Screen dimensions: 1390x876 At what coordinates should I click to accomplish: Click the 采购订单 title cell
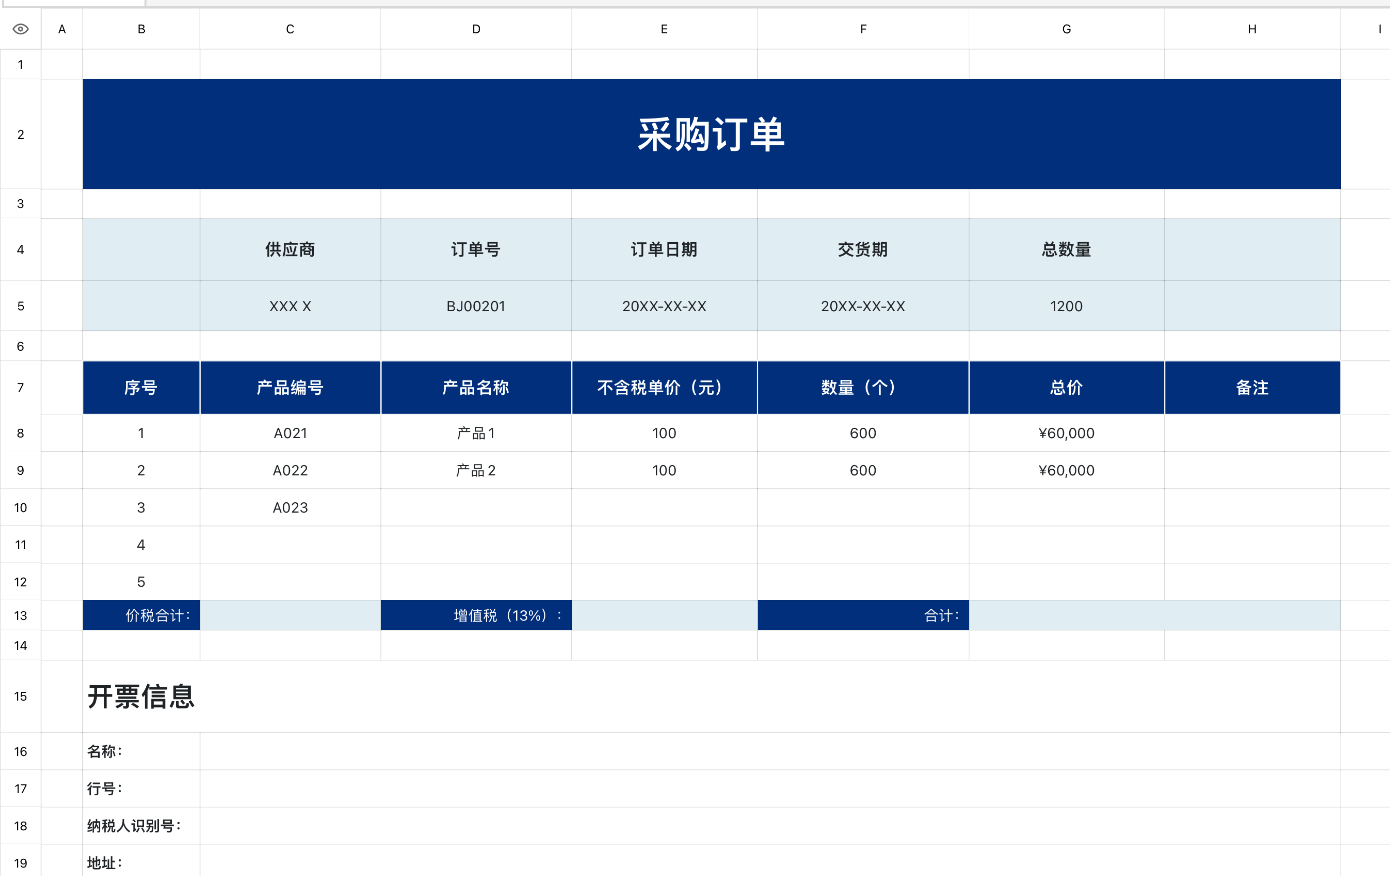click(x=711, y=134)
